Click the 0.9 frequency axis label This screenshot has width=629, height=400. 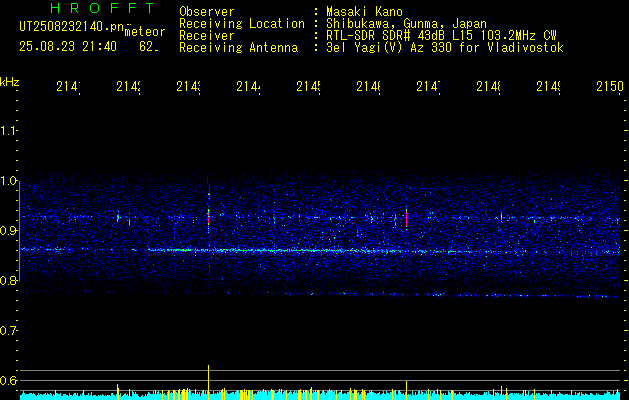coord(8,230)
